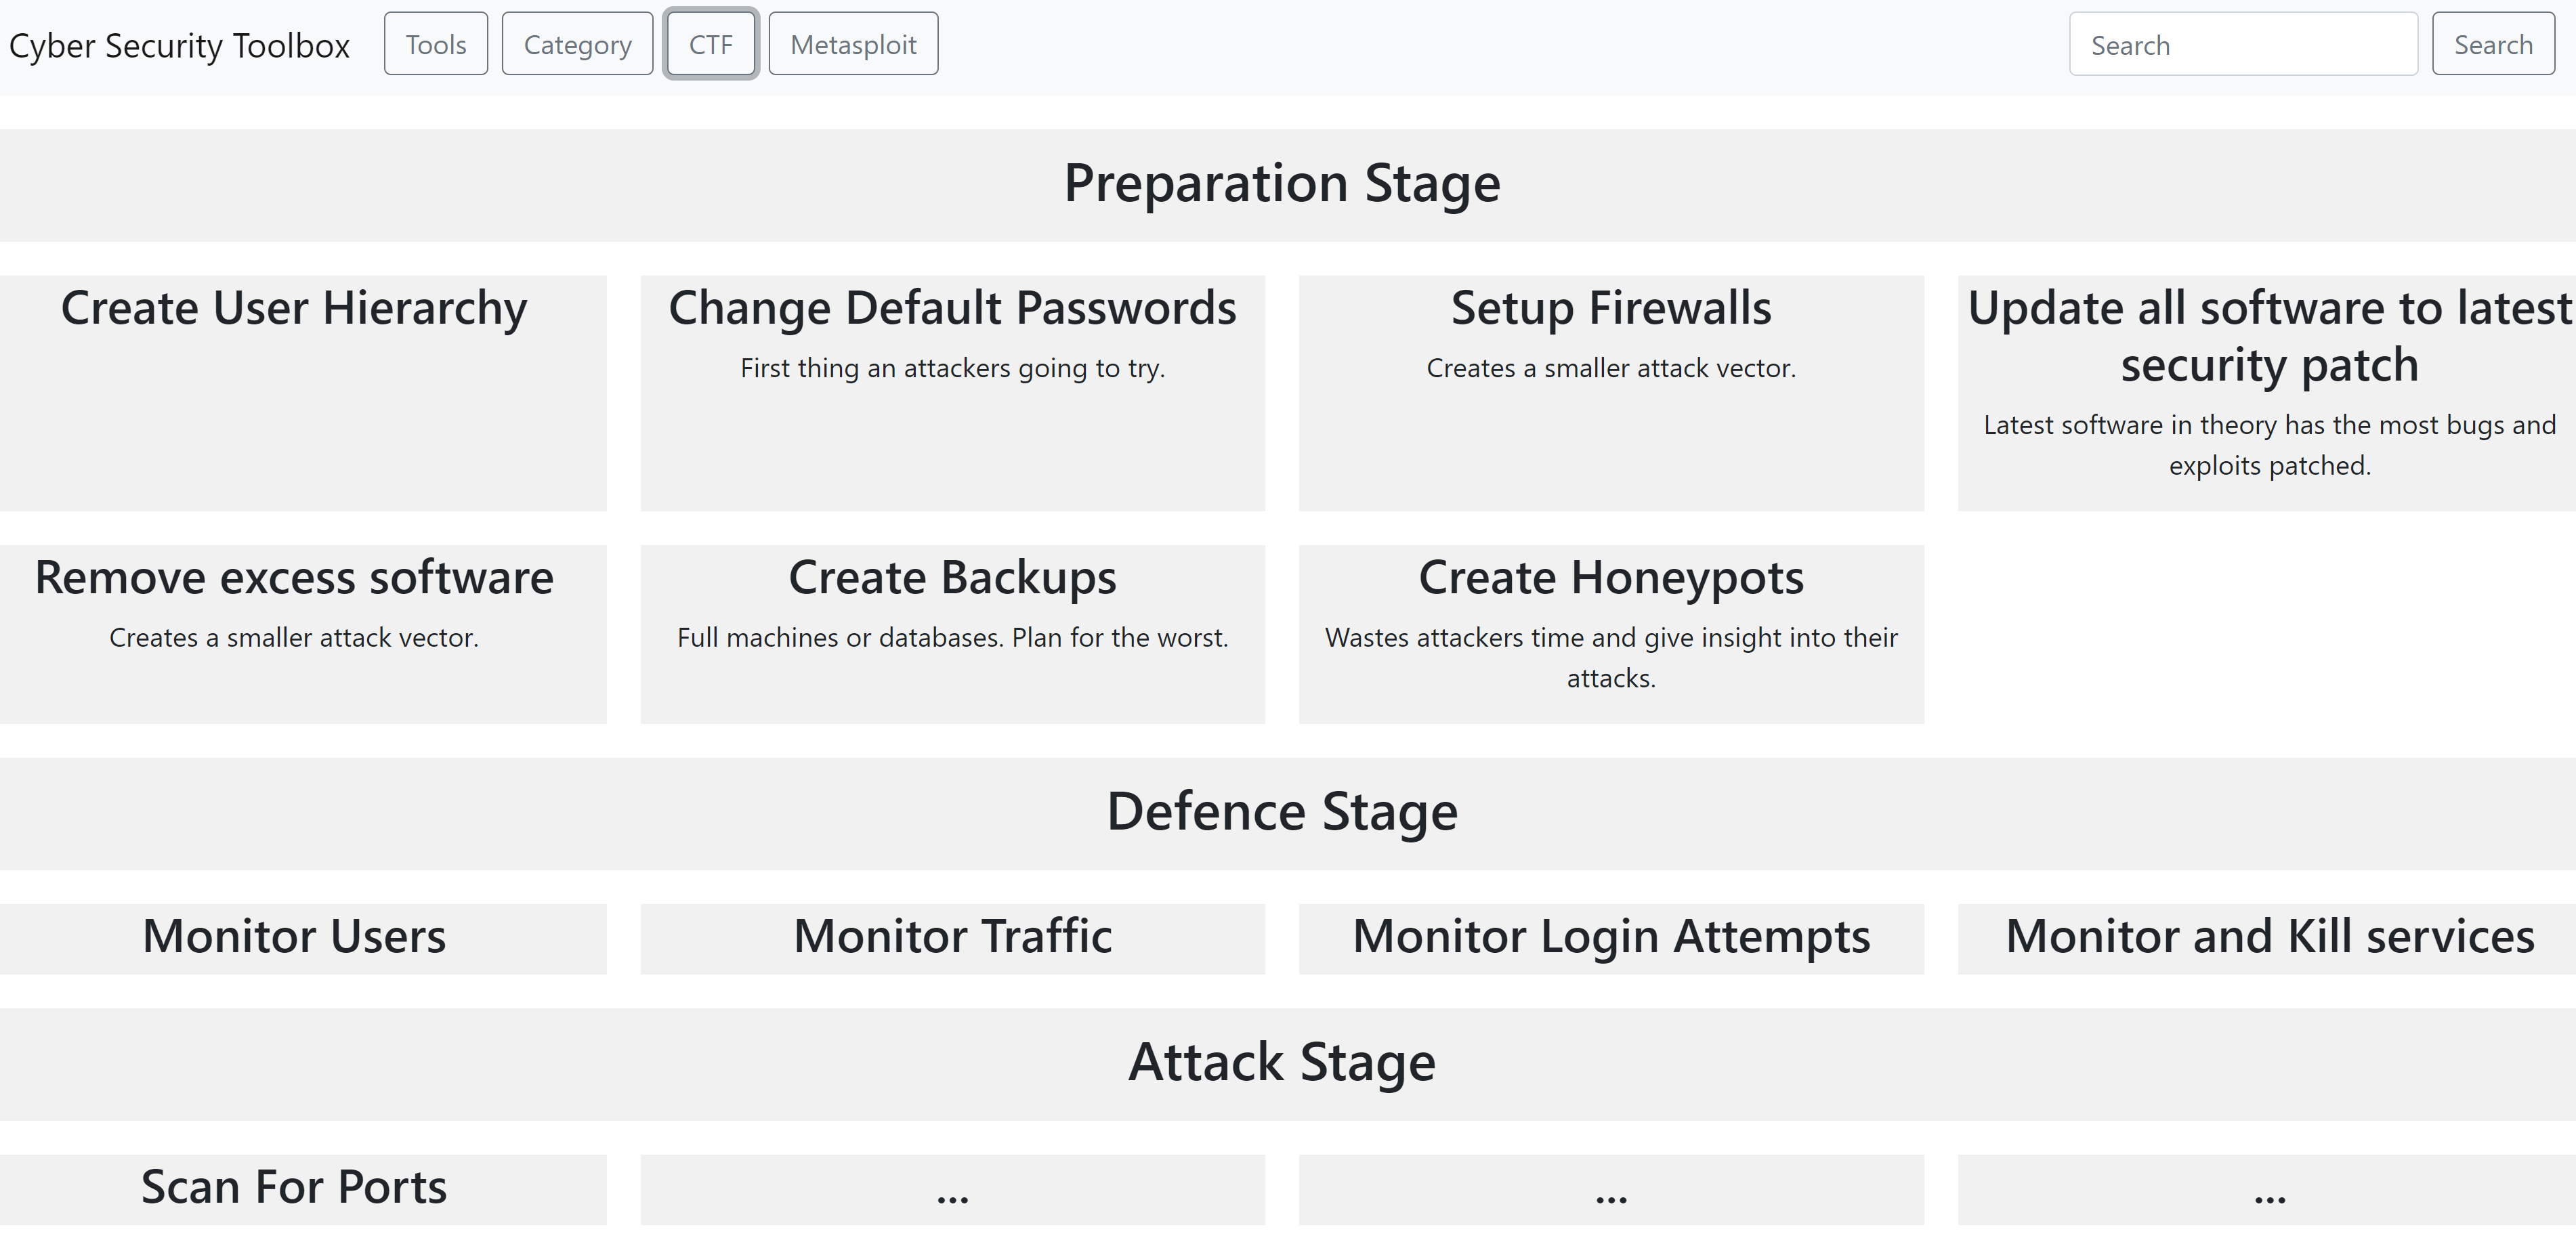Go to the Metasploit page
Viewport: 2576px width, 1242px height.
tap(853, 44)
